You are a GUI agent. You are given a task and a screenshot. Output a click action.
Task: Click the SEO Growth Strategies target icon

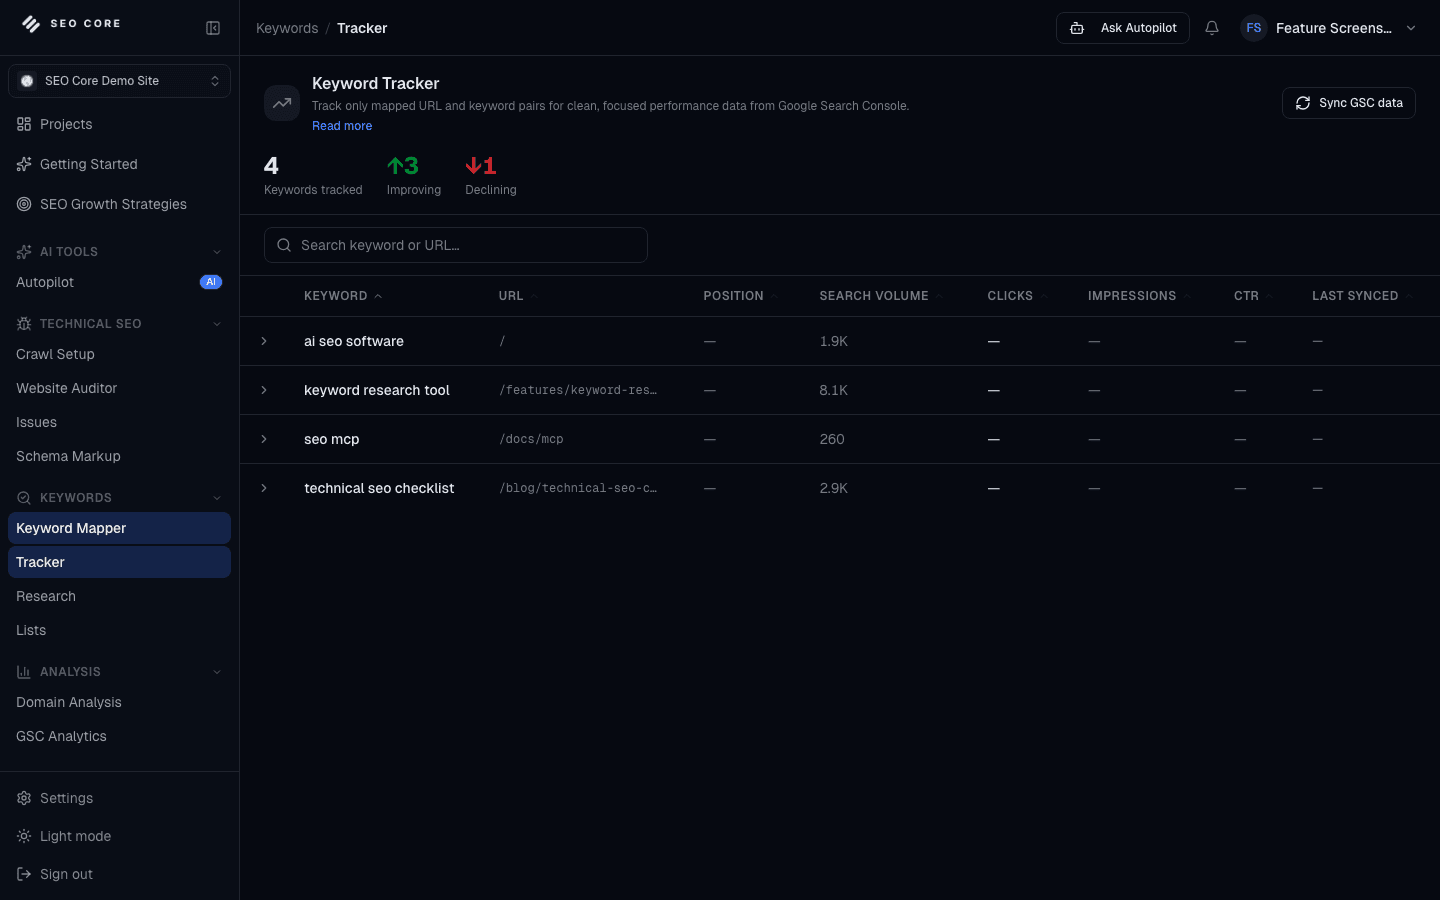[x=24, y=204]
